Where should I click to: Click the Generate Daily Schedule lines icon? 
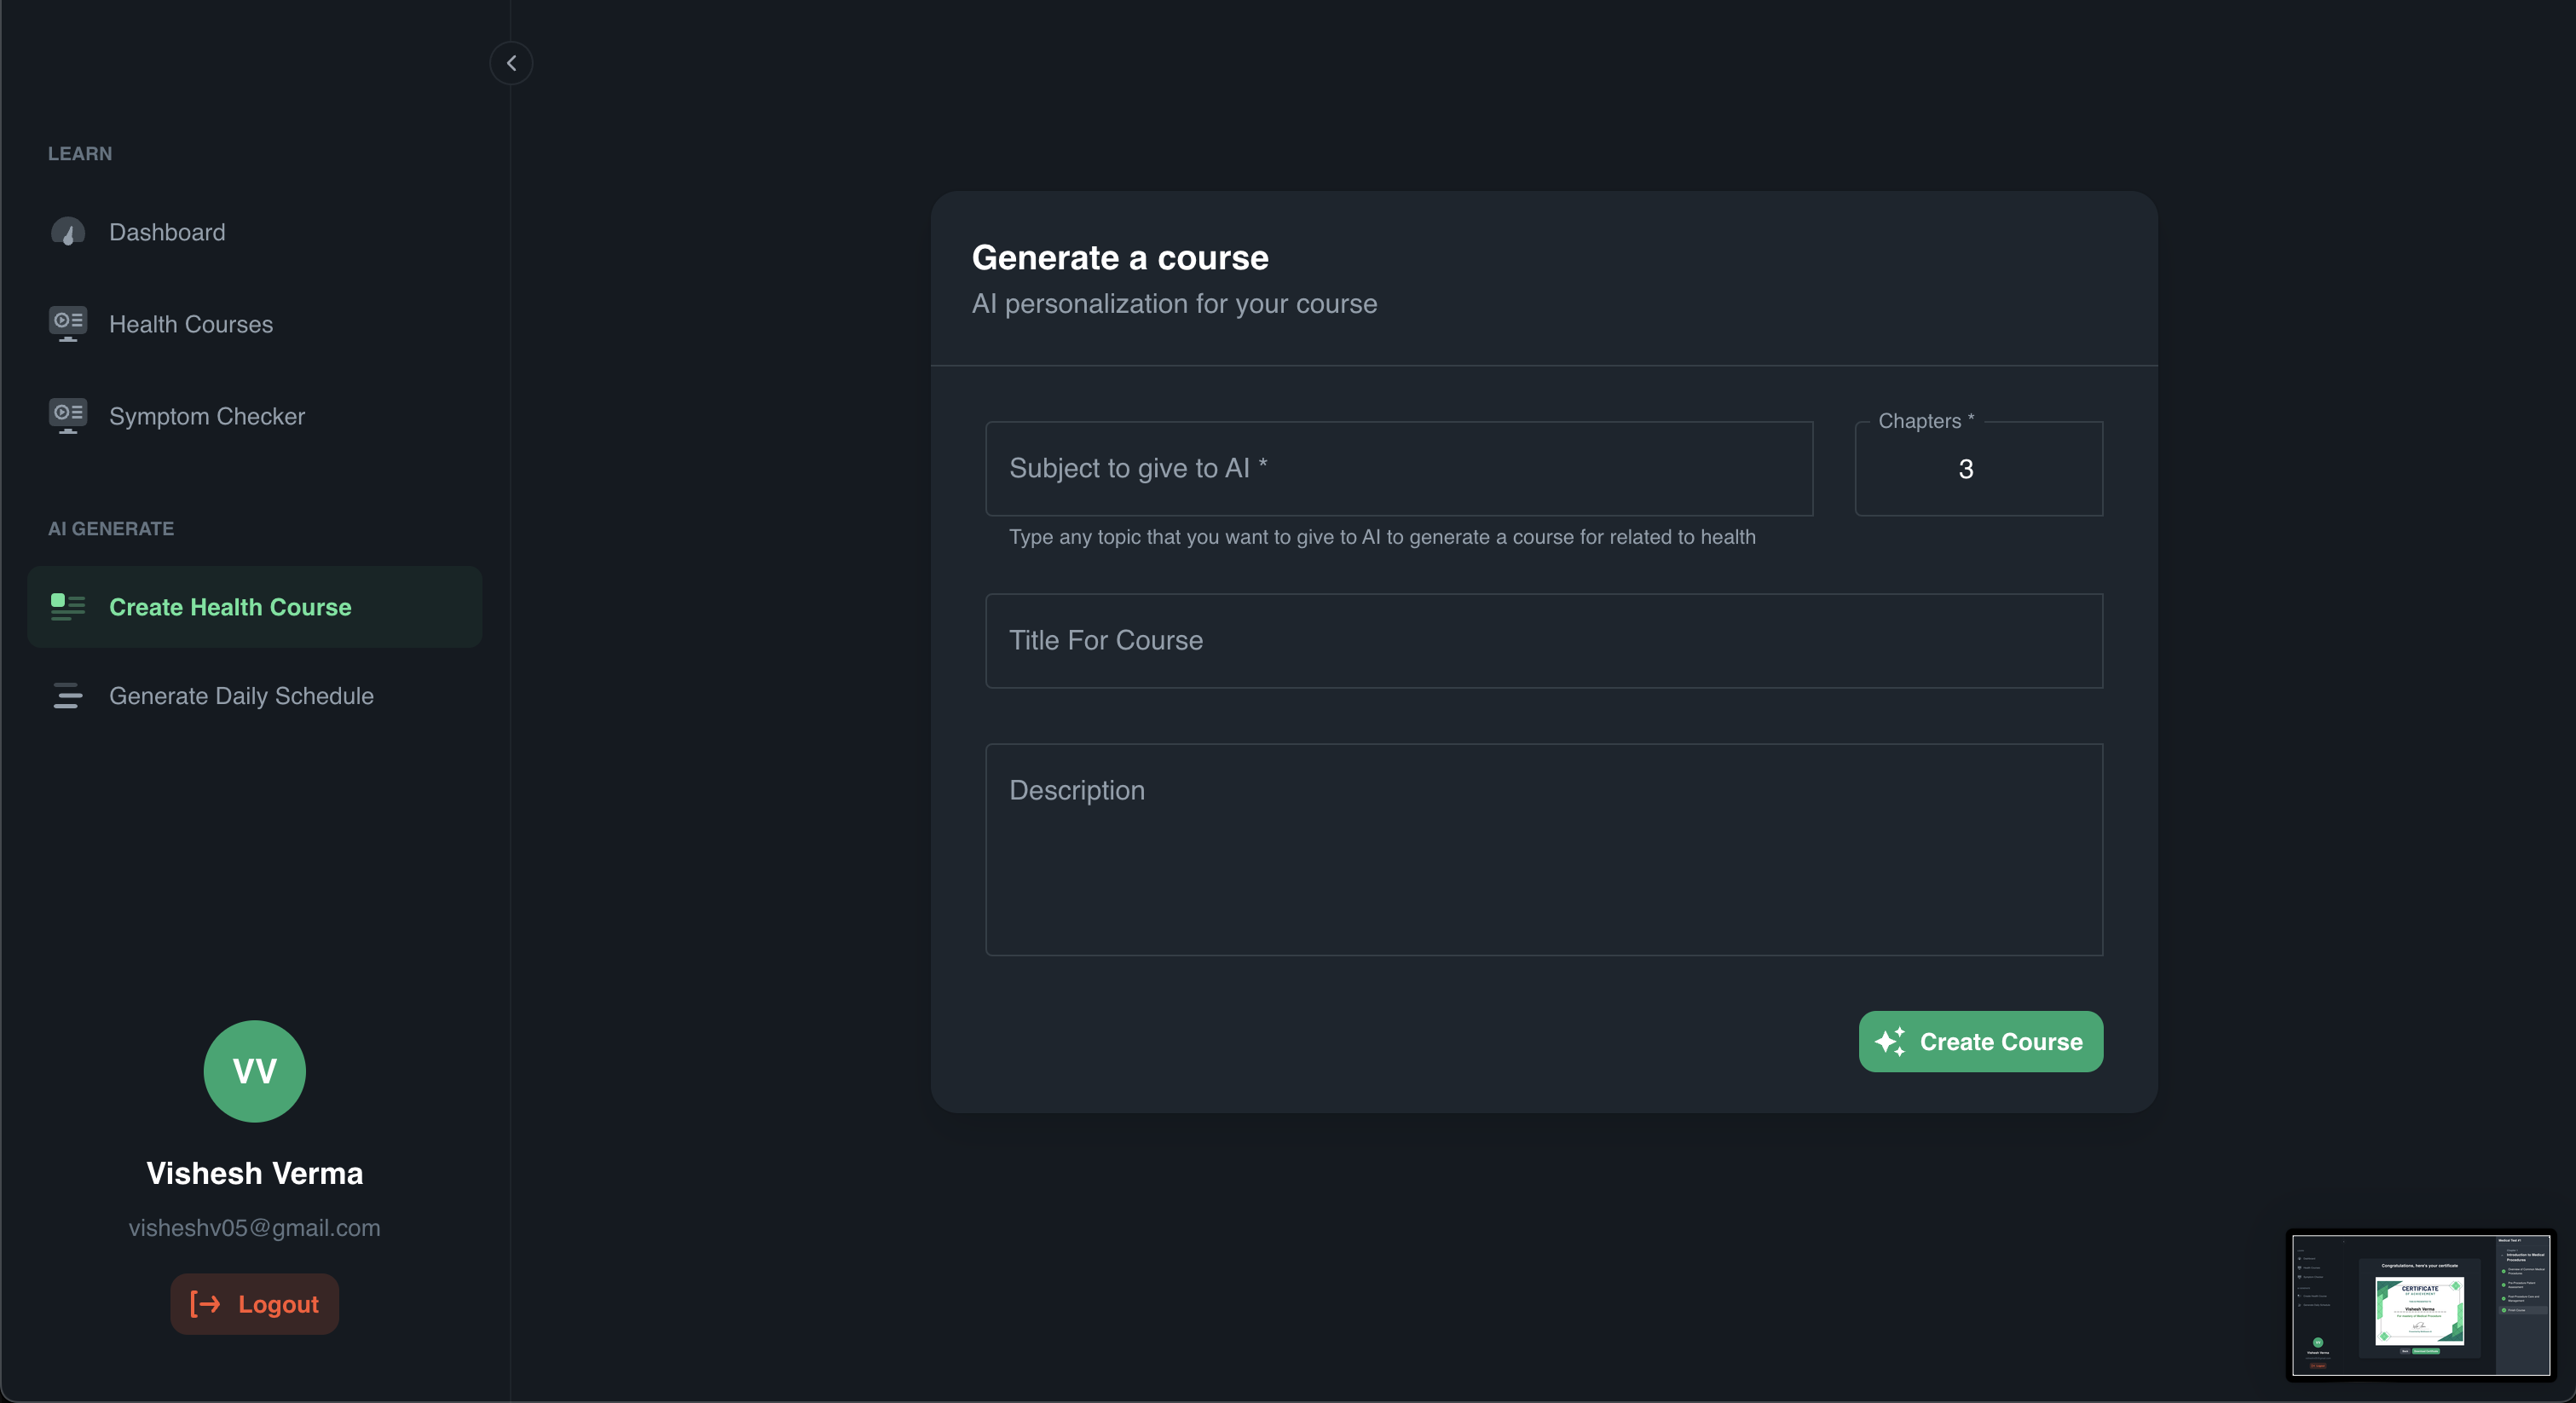68,696
